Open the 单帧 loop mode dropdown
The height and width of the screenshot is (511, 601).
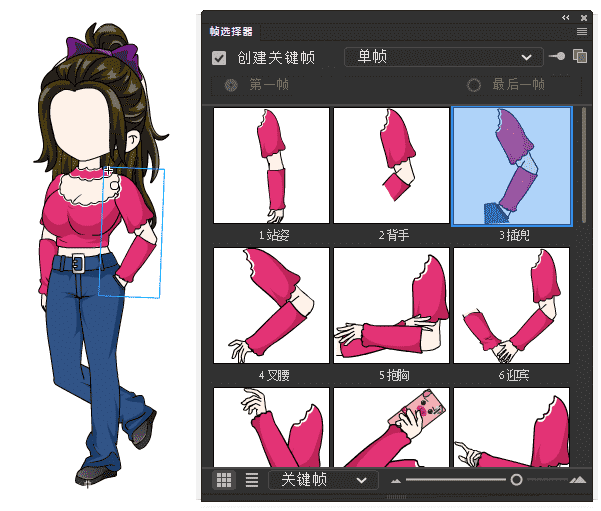click(442, 57)
